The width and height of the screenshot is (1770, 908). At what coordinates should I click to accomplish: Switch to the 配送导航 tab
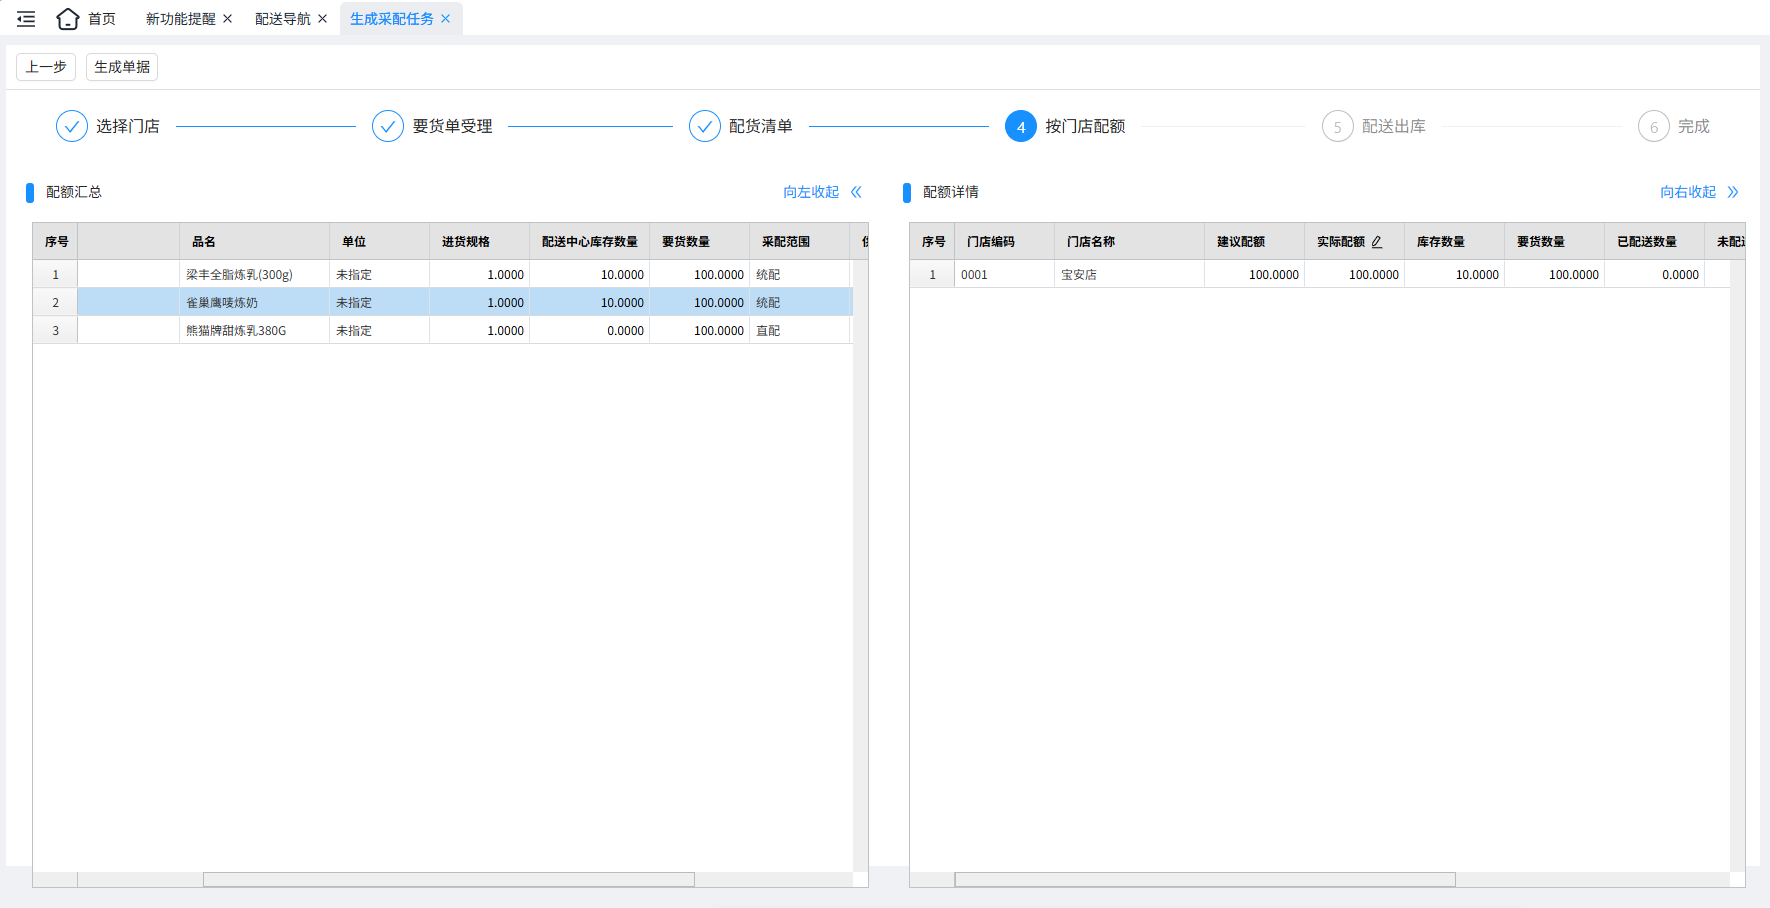(283, 19)
